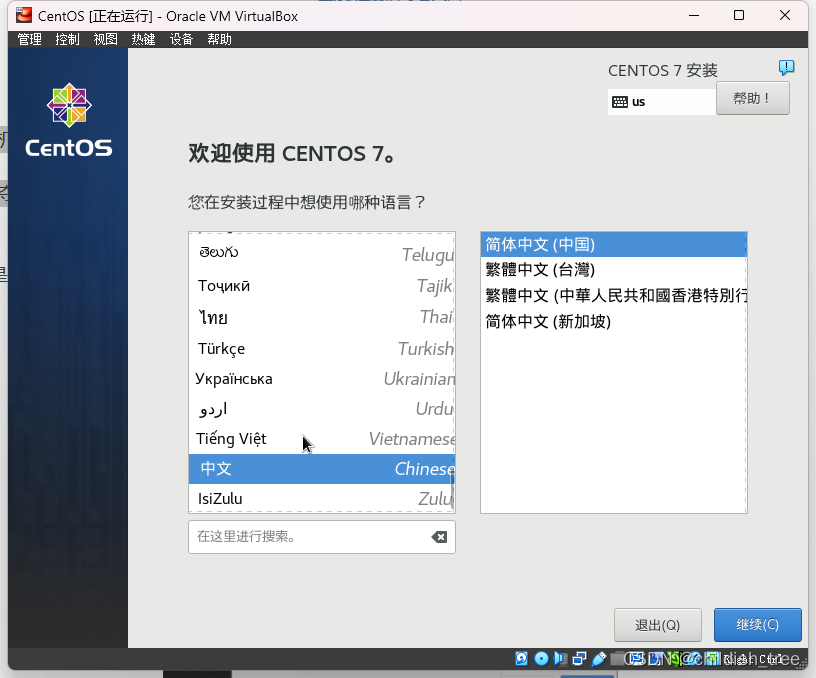The image size is (816, 678).
Task: Click the audio status icon in VM bar
Action: [x=560, y=658]
